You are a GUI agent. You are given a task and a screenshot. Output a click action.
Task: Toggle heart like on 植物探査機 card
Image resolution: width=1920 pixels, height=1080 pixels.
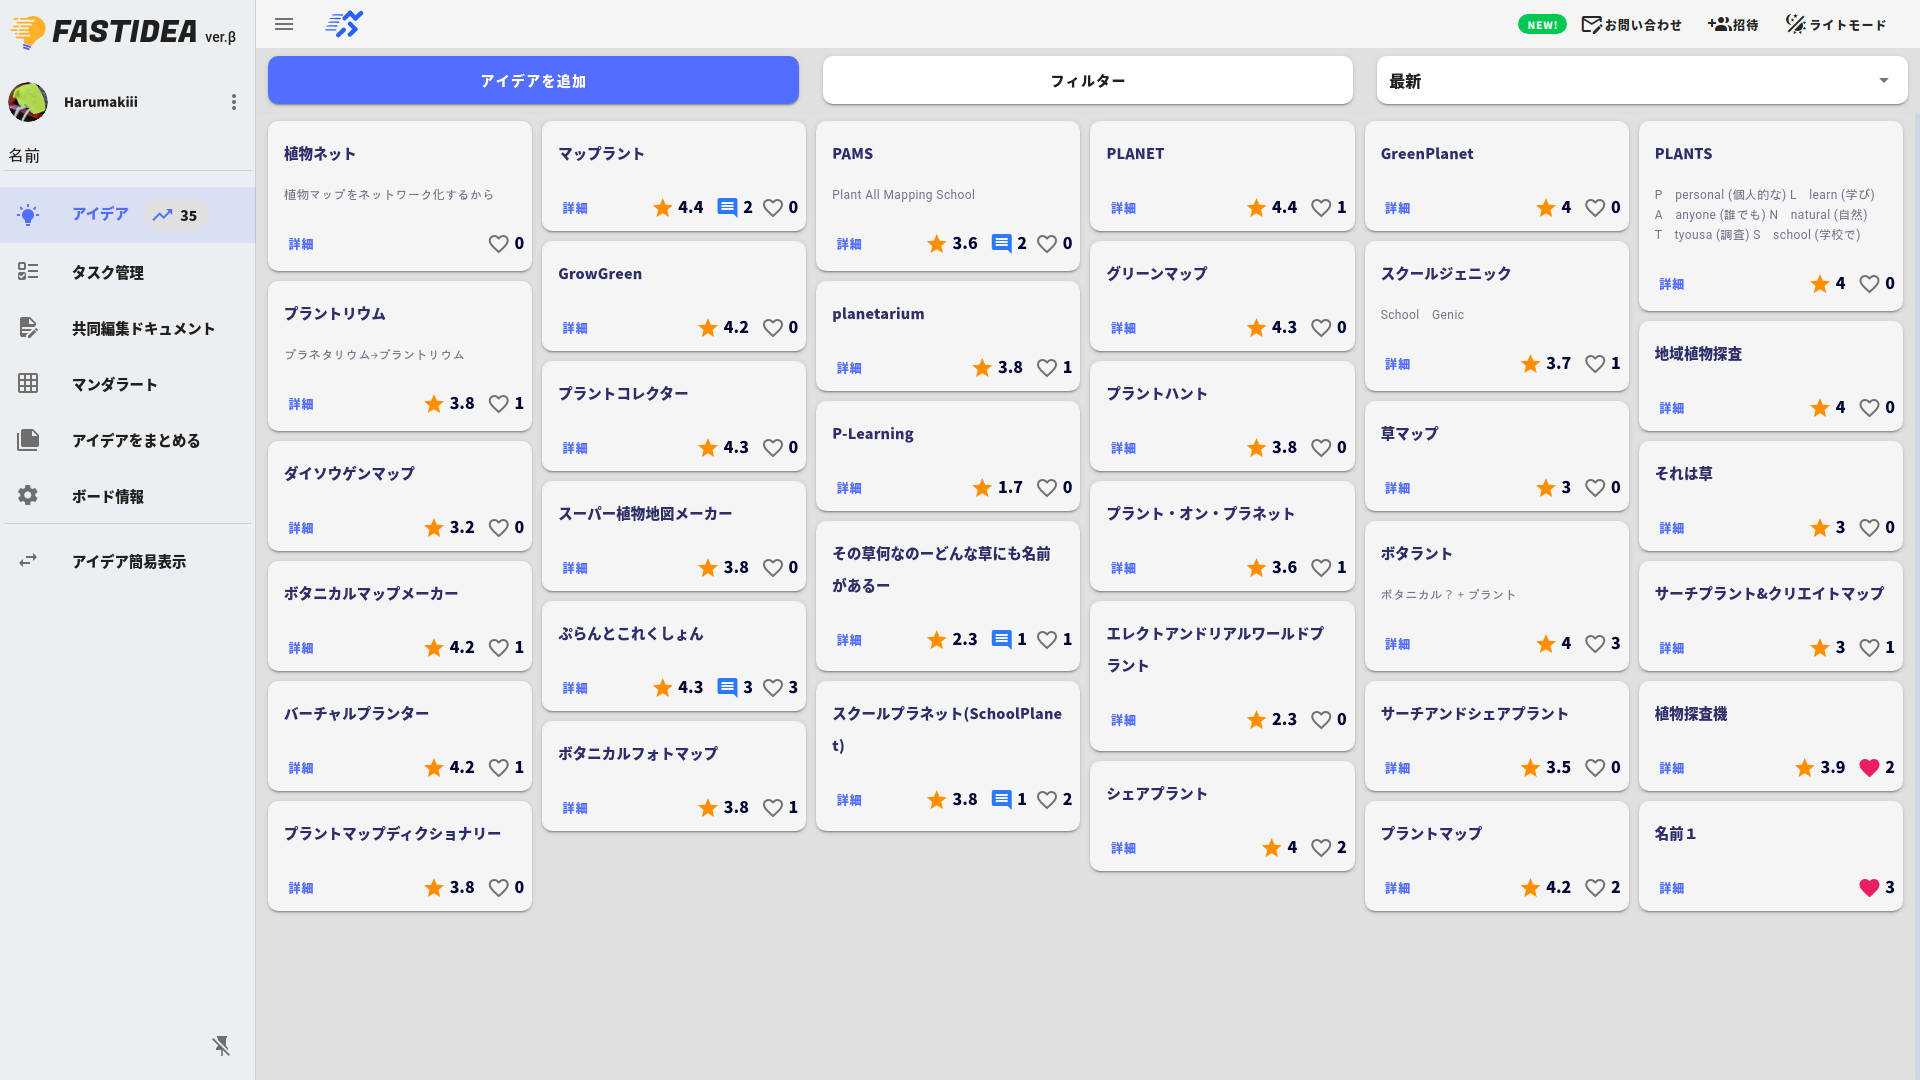click(1869, 768)
